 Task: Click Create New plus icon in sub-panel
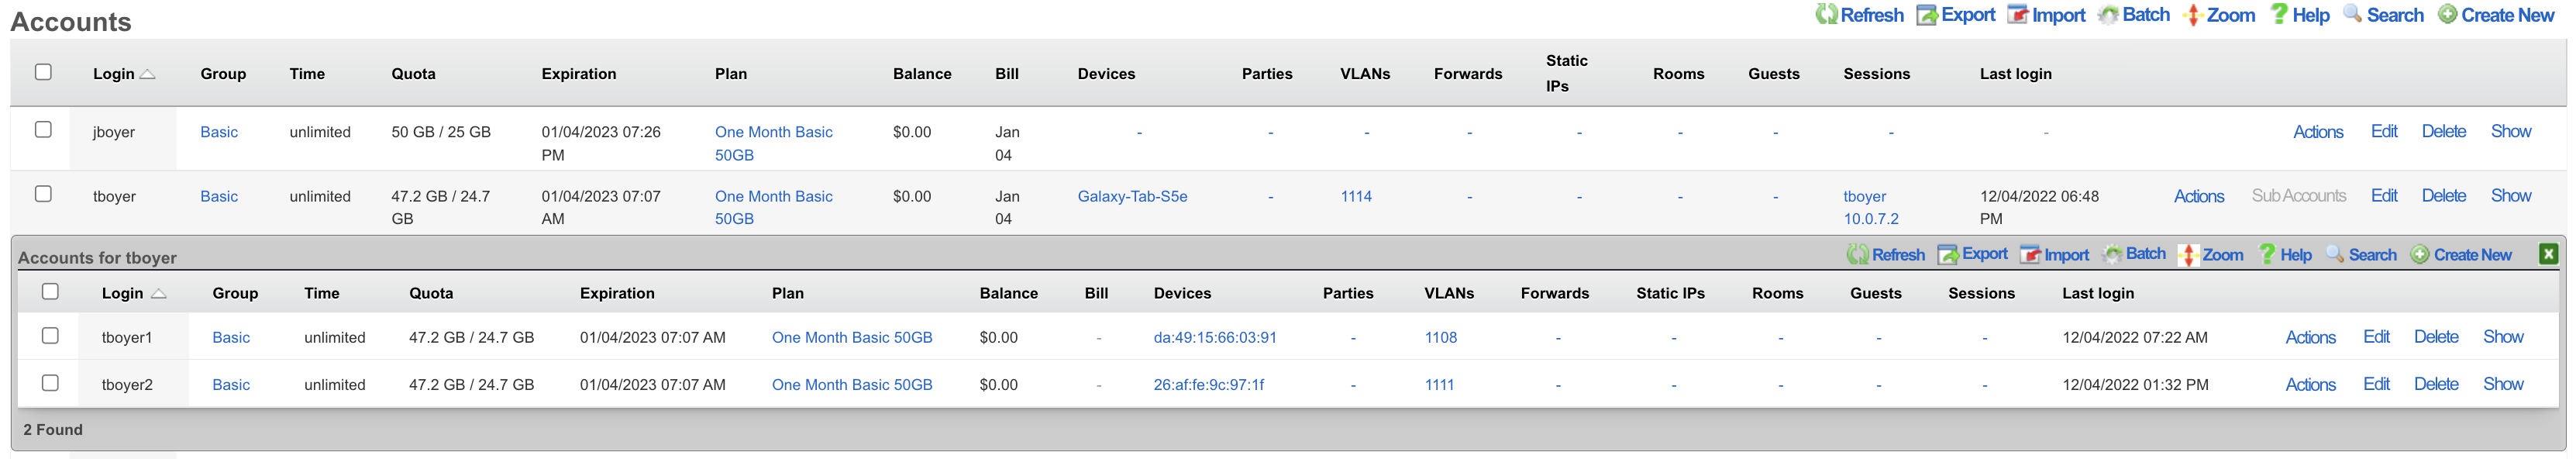tap(2420, 255)
